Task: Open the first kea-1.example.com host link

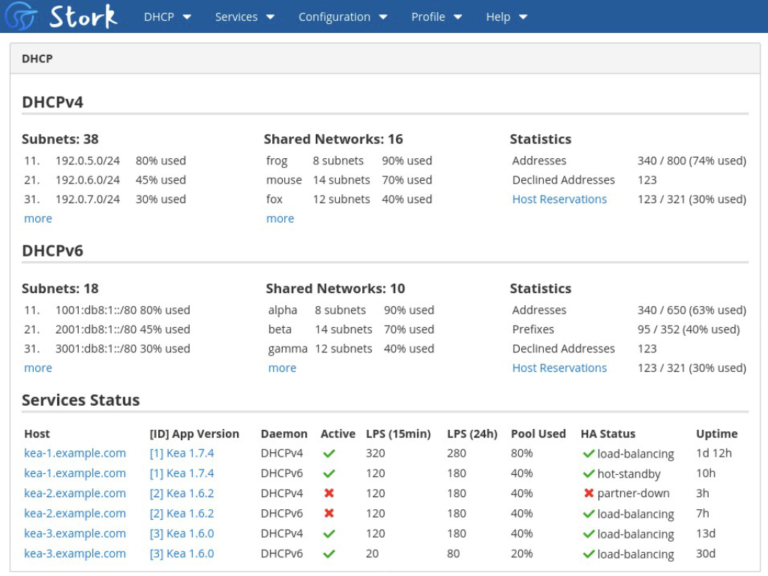Action: click(x=75, y=453)
